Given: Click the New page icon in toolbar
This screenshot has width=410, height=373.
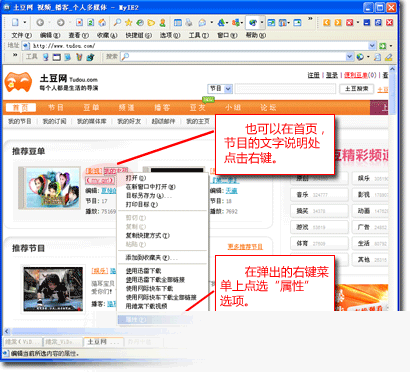Looking at the screenshot, I should (15, 22).
